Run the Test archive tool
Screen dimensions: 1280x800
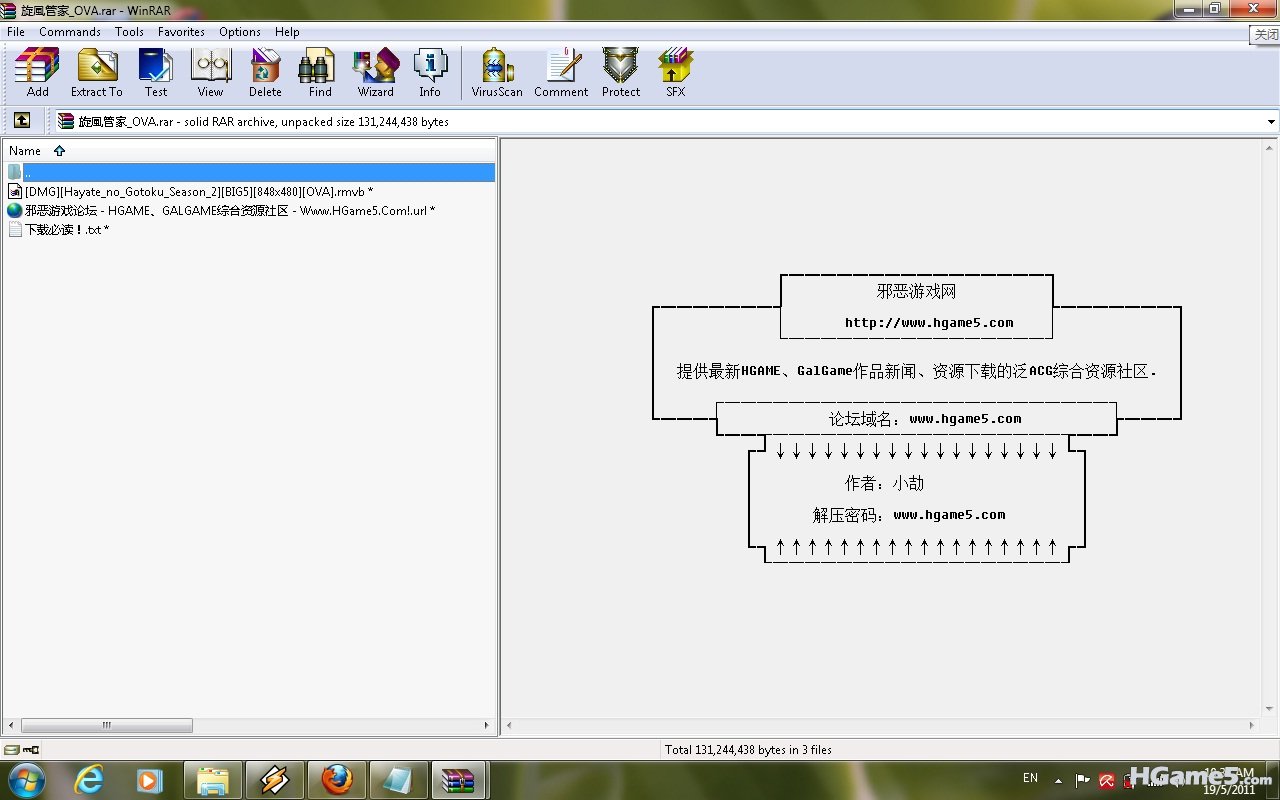click(156, 73)
